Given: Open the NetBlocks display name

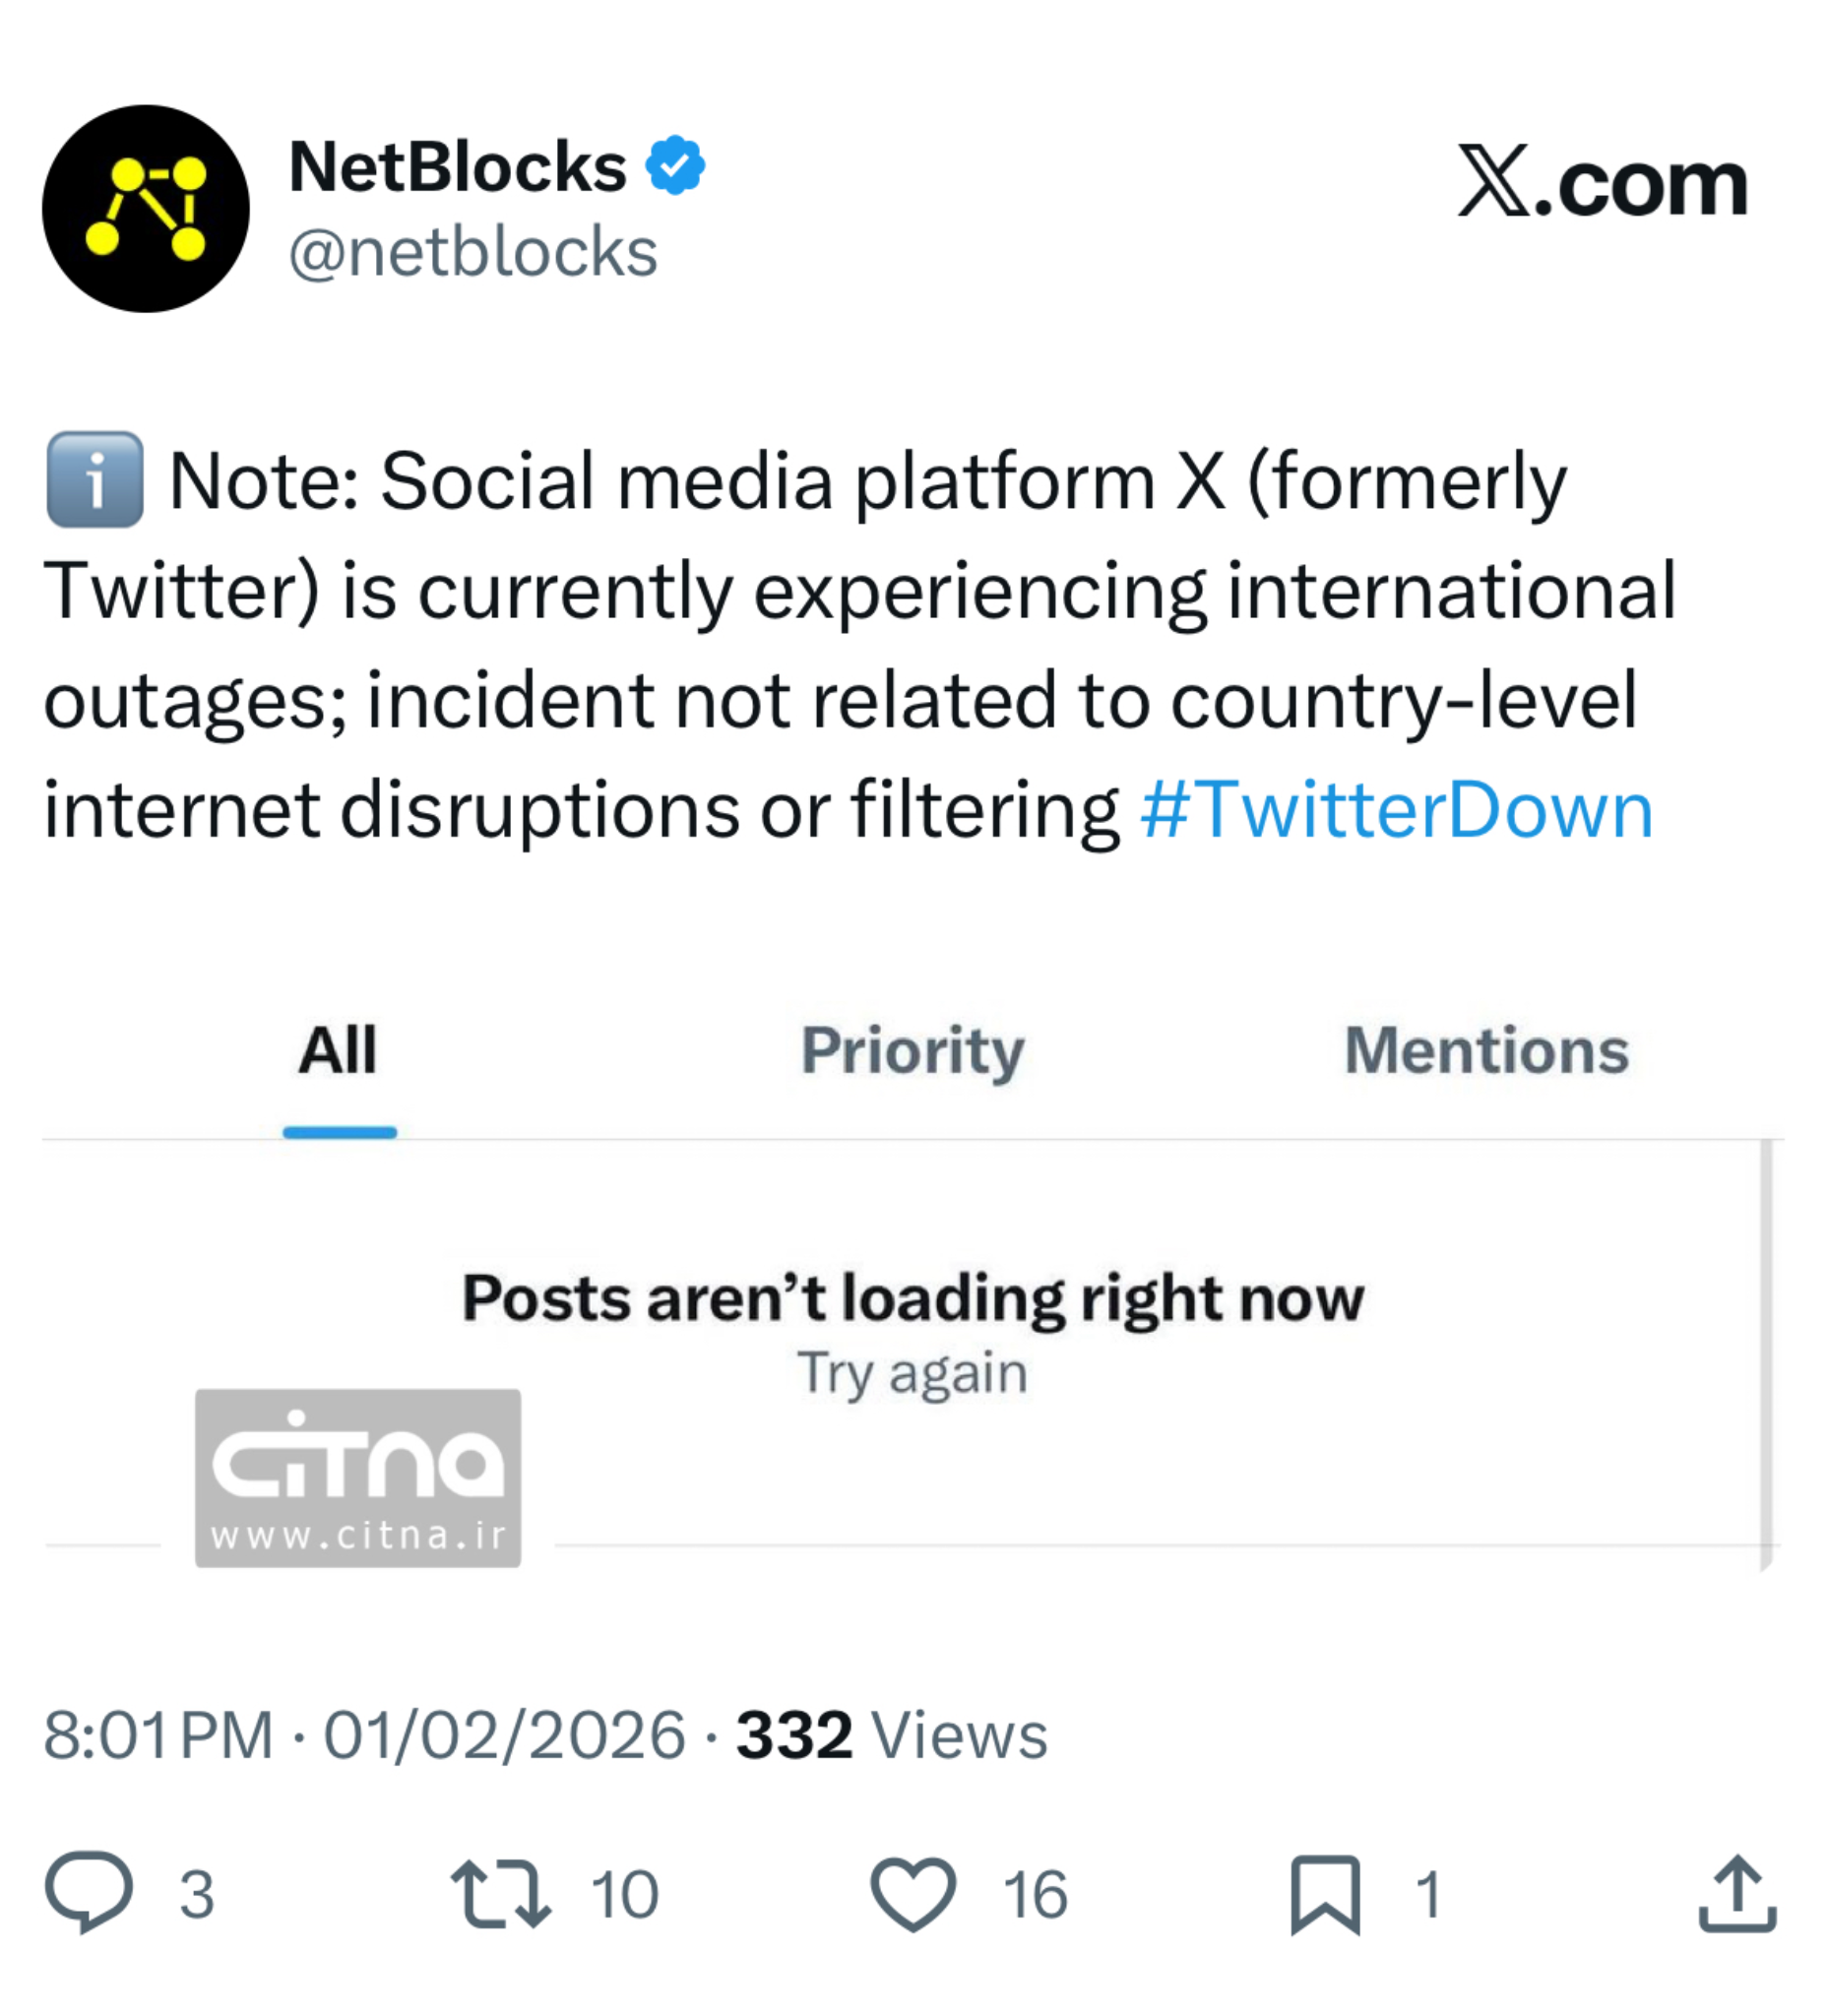Looking at the screenshot, I should (x=458, y=166).
